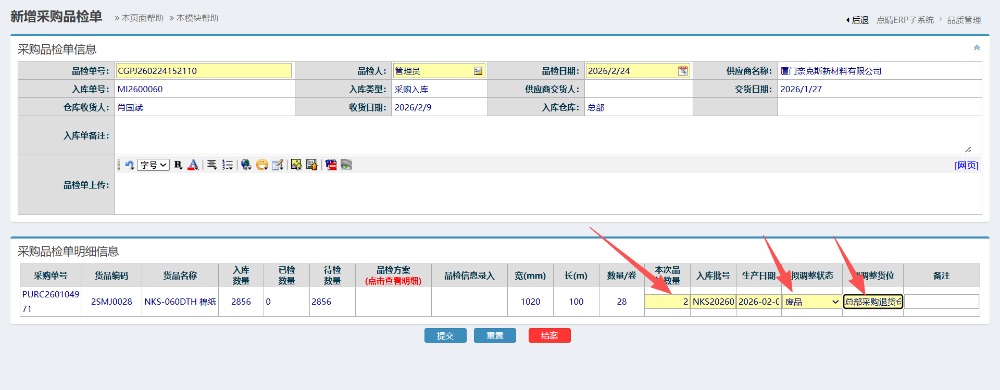Click the 数量/卷 value 28
The image size is (1000, 390).
(622, 302)
